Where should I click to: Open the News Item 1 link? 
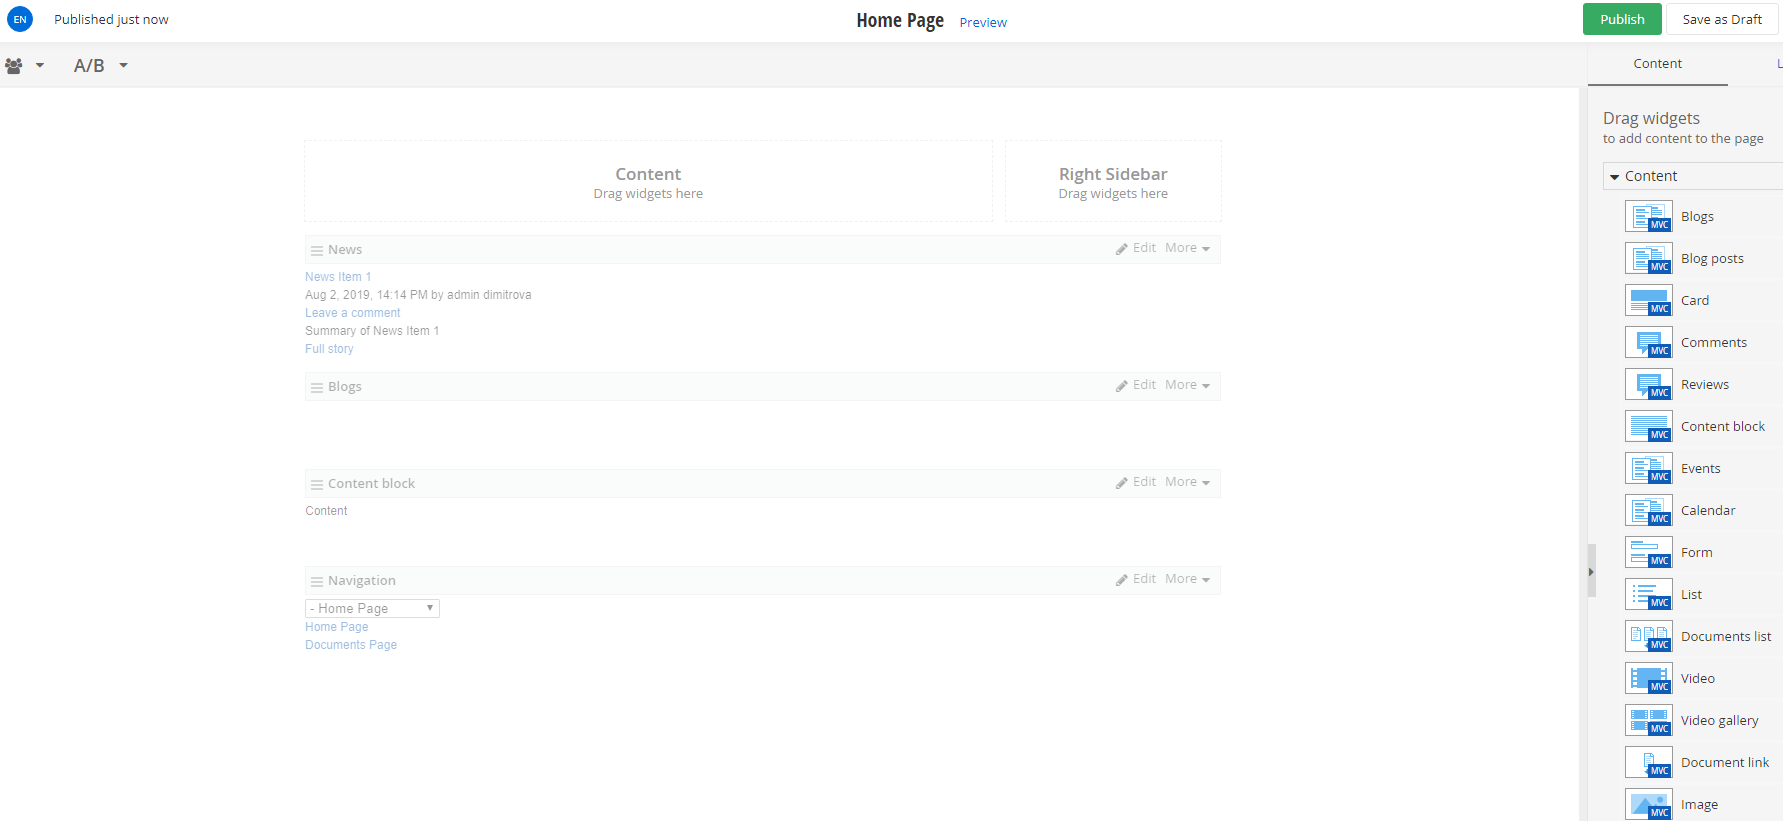(338, 277)
